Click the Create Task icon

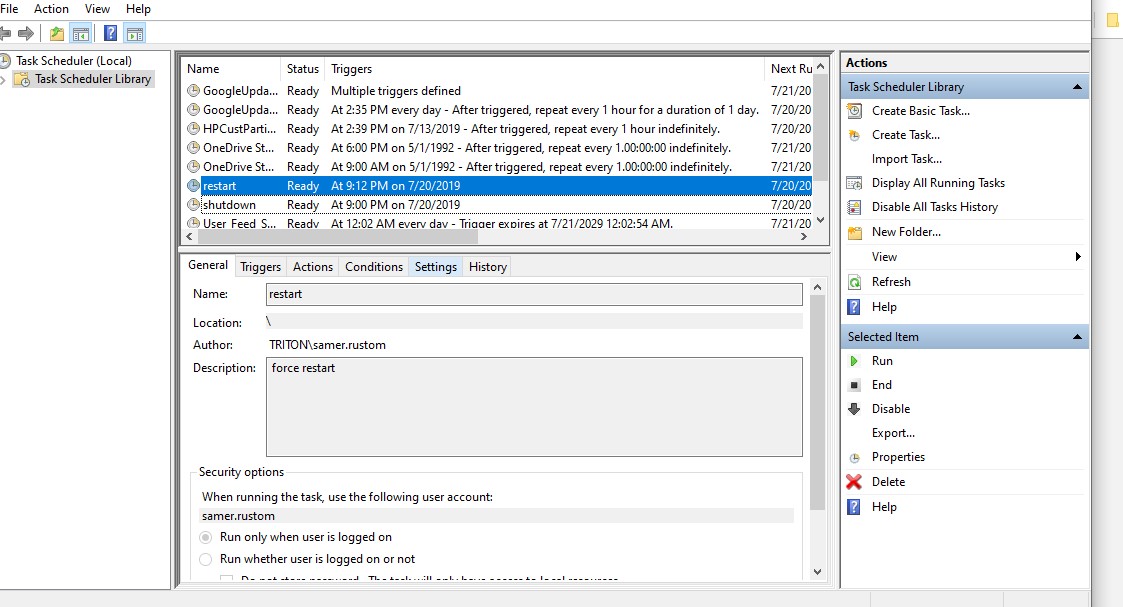(x=854, y=135)
